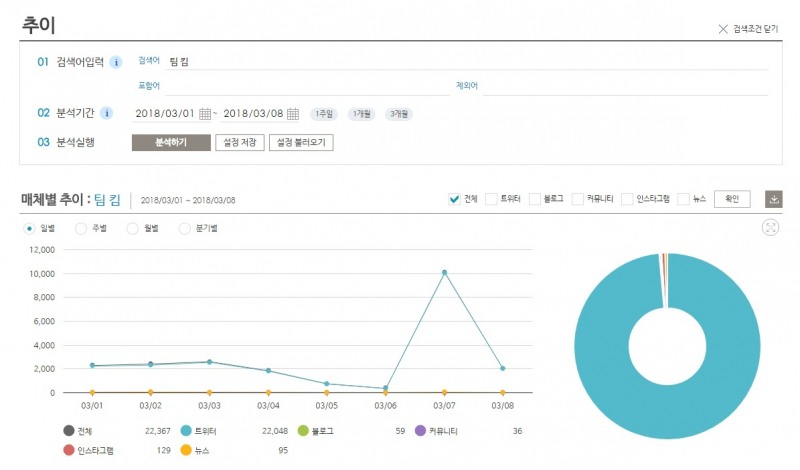Click news count value 95
Image resolution: width=800 pixels, height=470 pixels.
coord(283,451)
